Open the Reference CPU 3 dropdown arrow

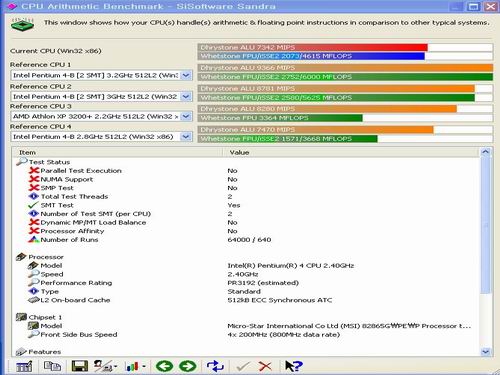[186, 116]
